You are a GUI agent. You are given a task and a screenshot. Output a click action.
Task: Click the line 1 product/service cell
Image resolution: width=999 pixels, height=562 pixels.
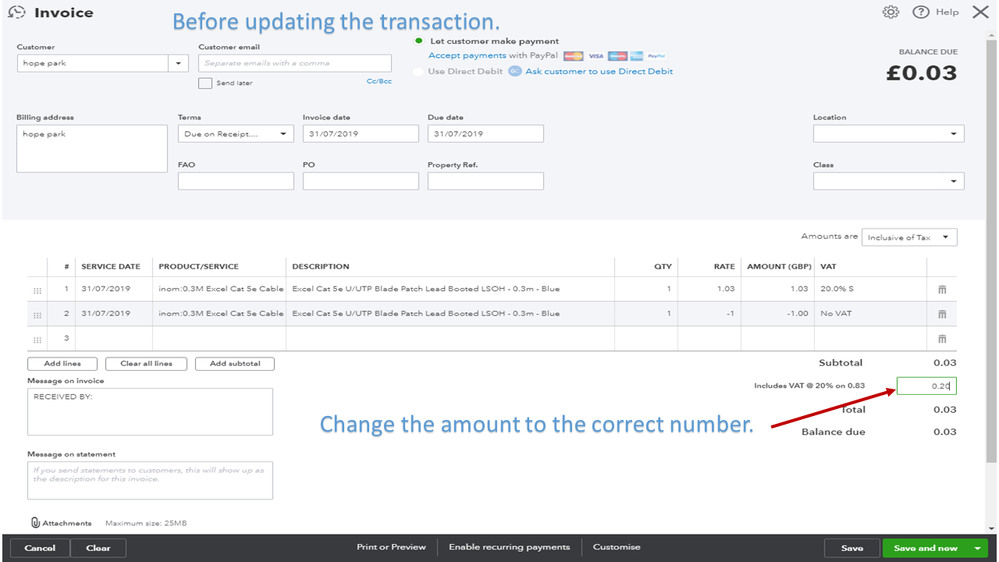click(x=219, y=289)
